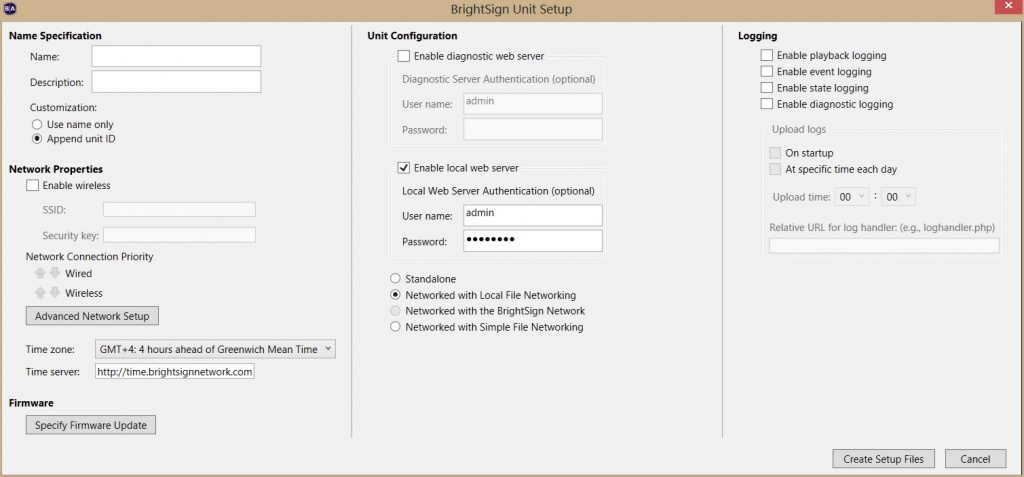Enable diagnostic logging checkbox
The image size is (1024, 477).
[x=767, y=104]
